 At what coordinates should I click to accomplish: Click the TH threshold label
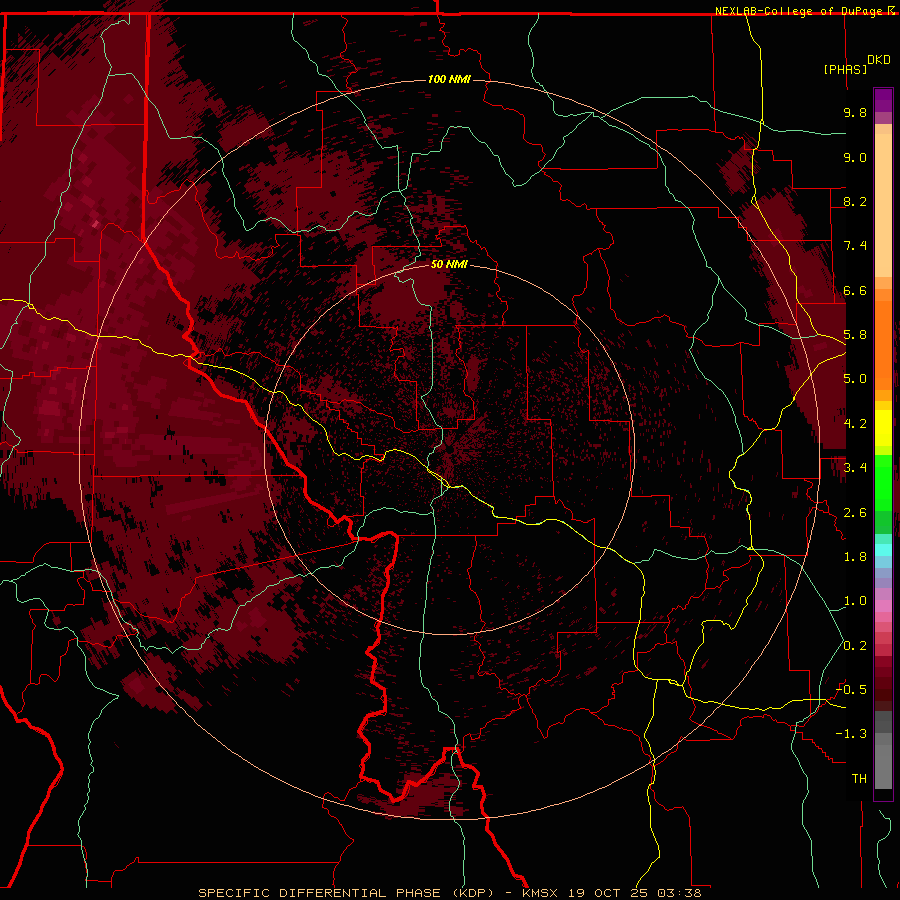(859, 779)
